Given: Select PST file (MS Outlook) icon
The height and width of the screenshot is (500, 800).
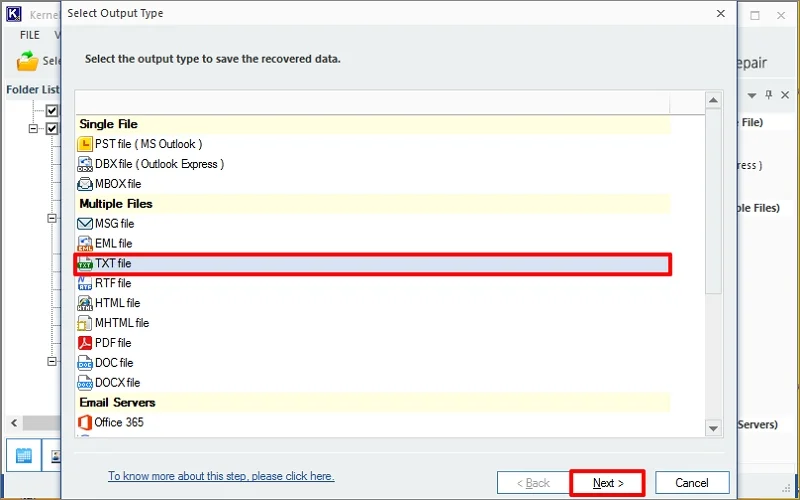Looking at the screenshot, I should coord(85,144).
